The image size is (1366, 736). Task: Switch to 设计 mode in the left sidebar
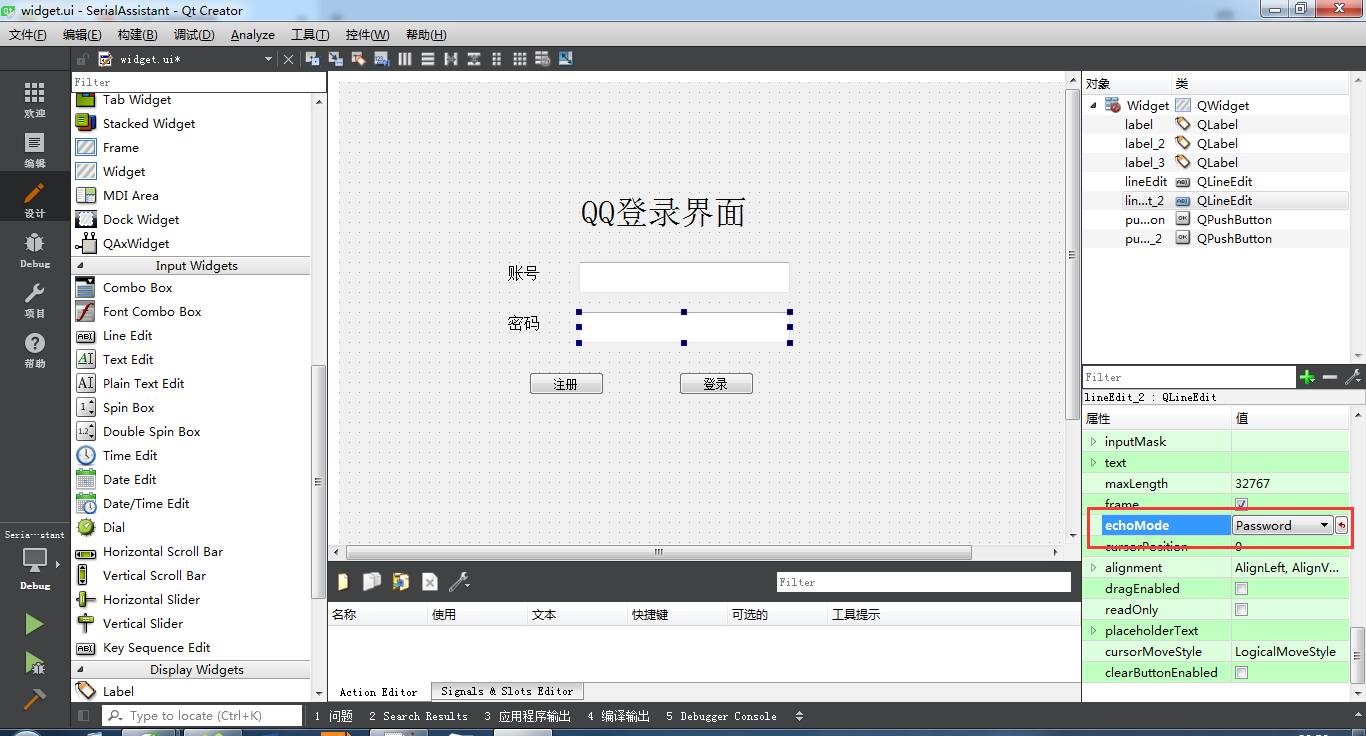33,197
